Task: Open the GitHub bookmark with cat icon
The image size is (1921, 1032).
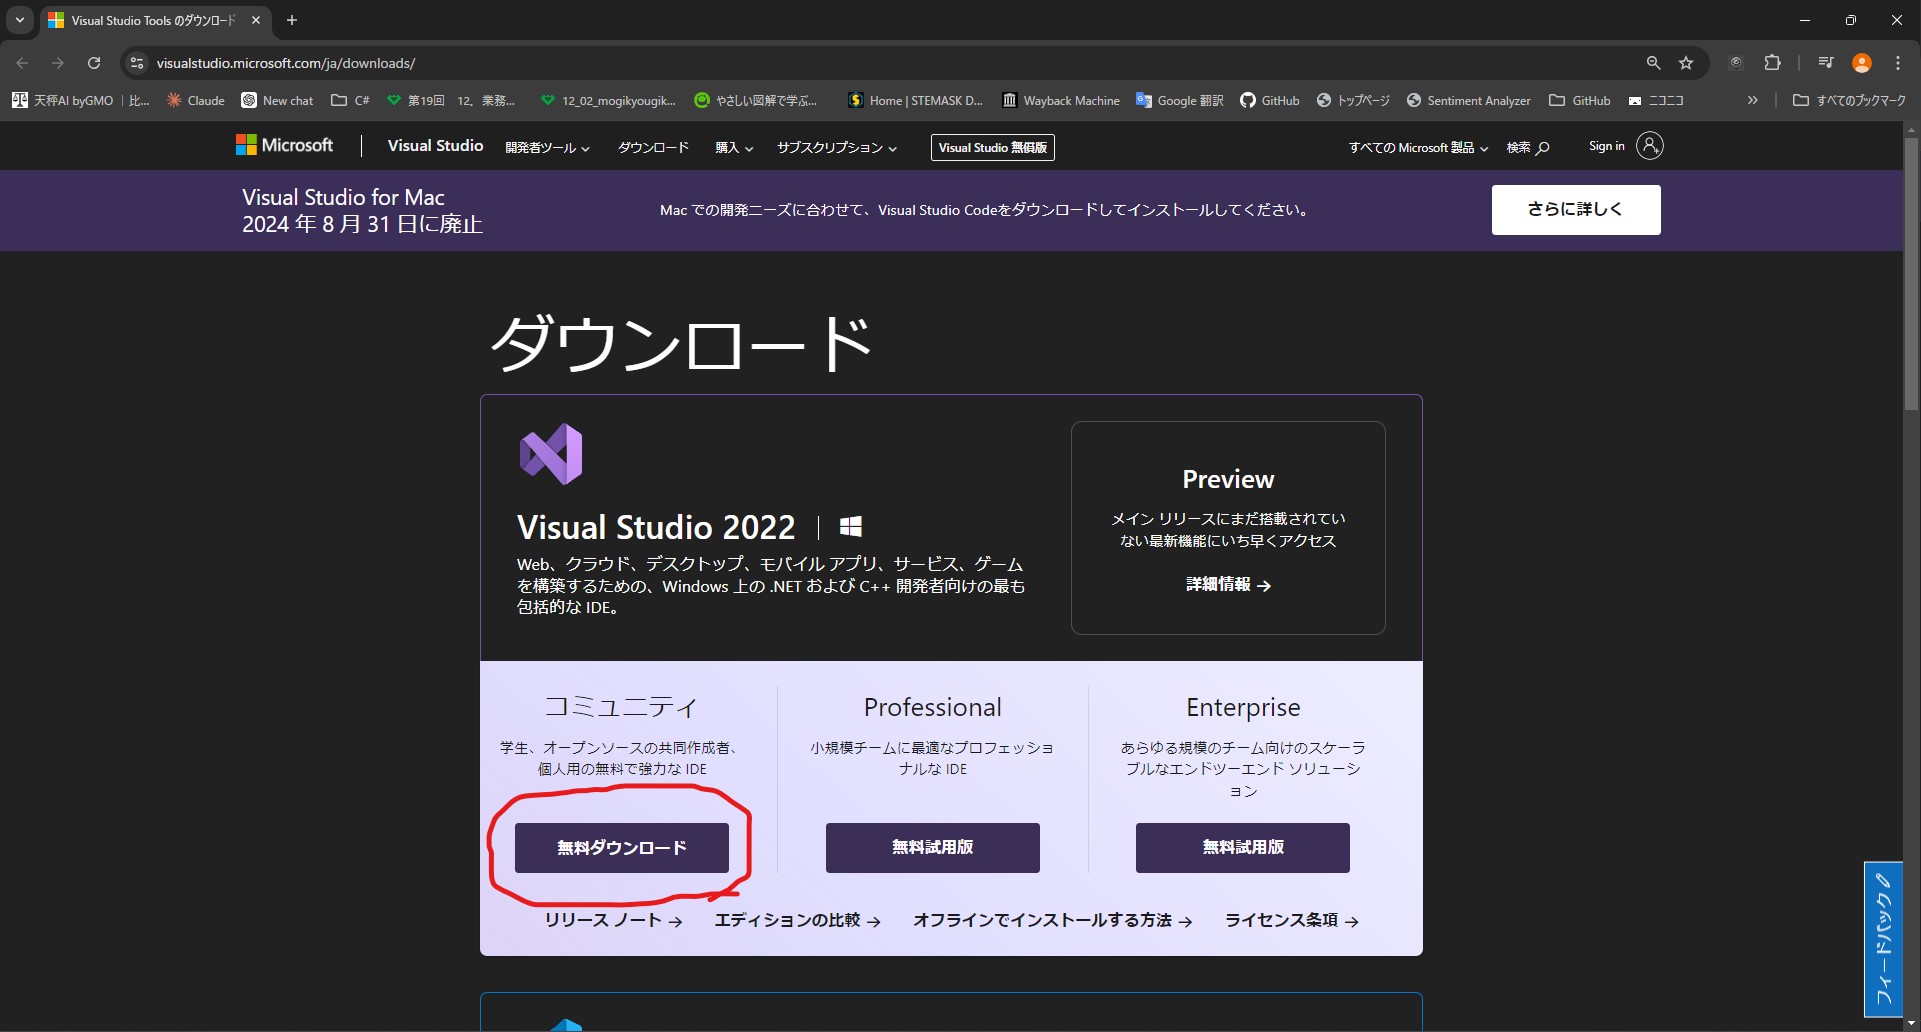Action: (x=1269, y=100)
